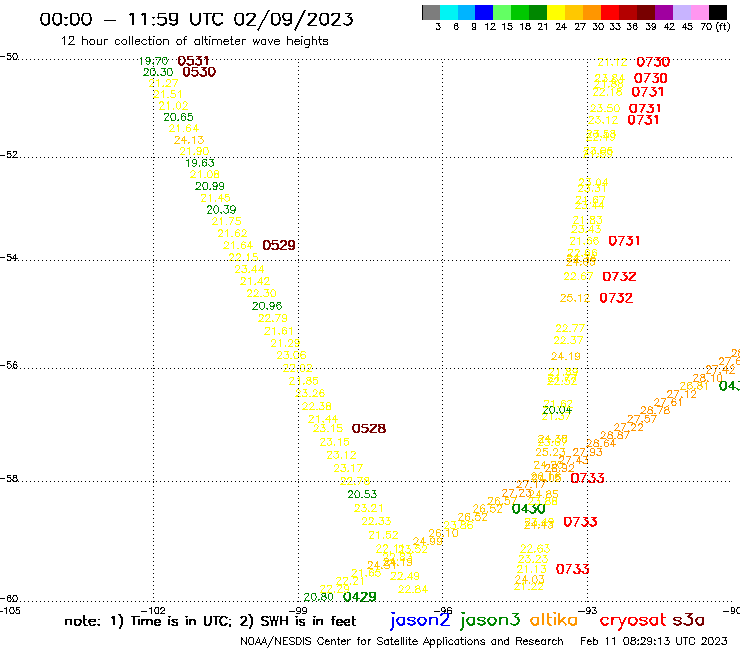Click the 24.03 wave height value

(x=530, y=579)
